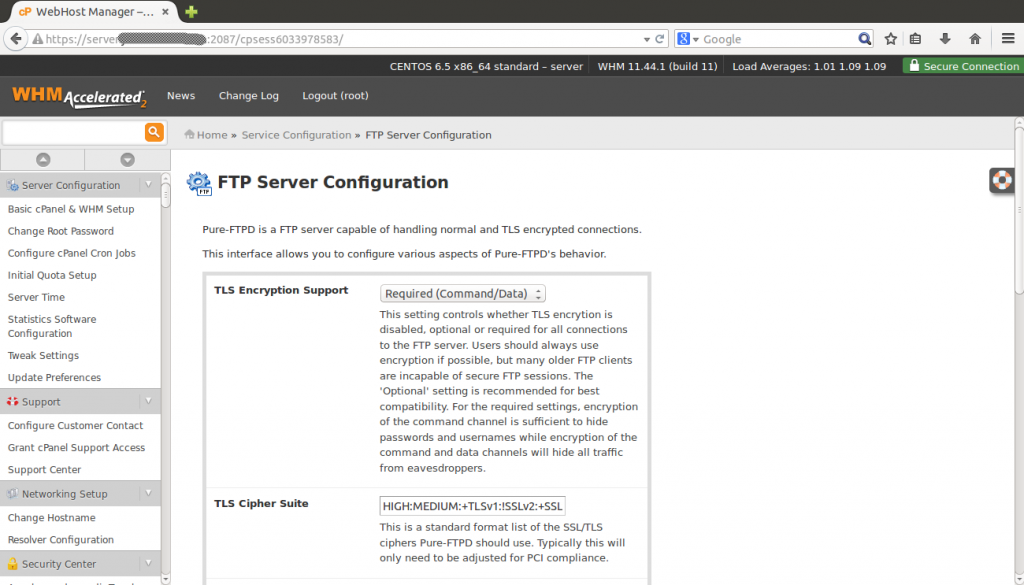
Task: Click the lifebuoy help icon
Action: (x=1001, y=180)
